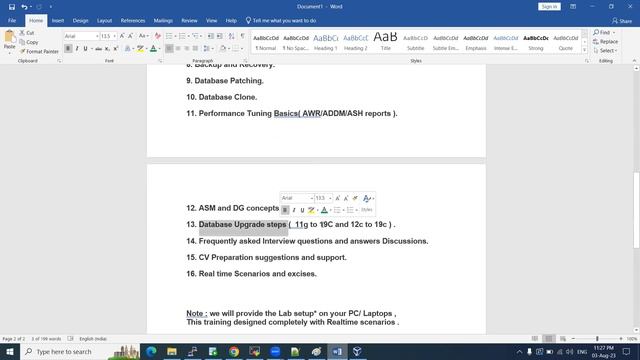
Task: Click the Replace command in the Editing group
Action: (x=605, y=42)
